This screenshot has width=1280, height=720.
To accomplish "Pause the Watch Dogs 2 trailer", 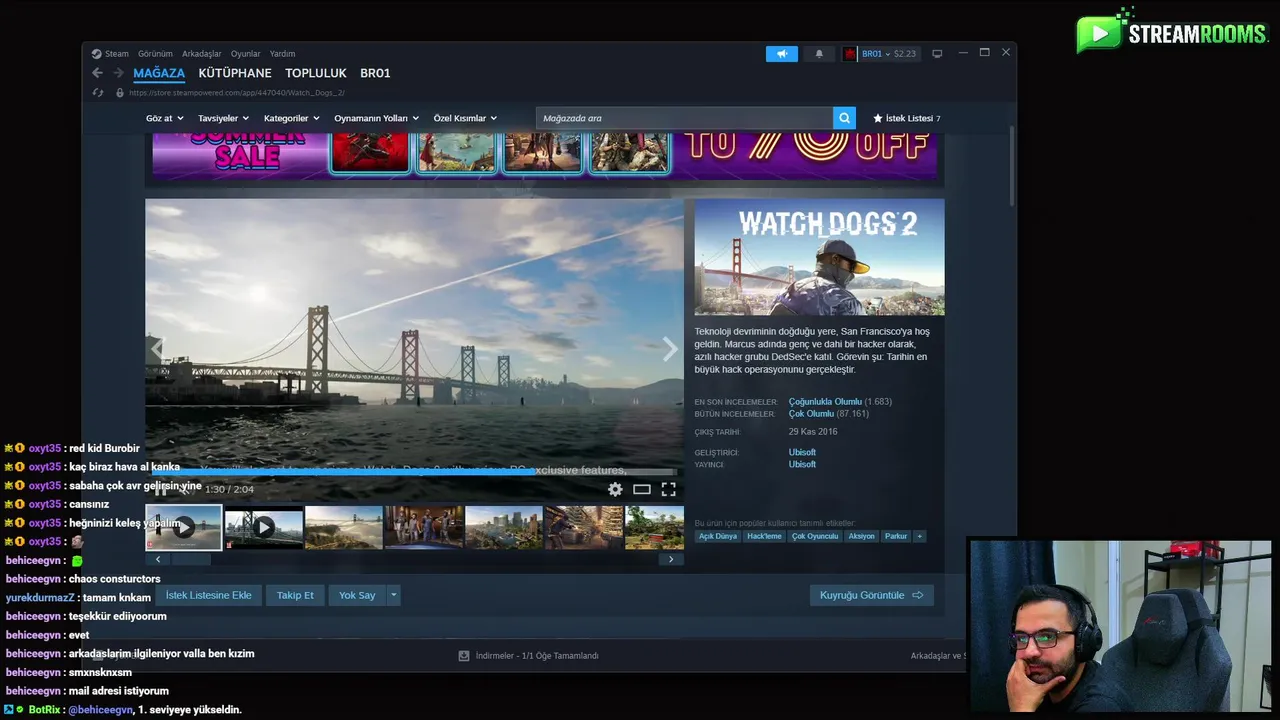I will [x=160, y=489].
